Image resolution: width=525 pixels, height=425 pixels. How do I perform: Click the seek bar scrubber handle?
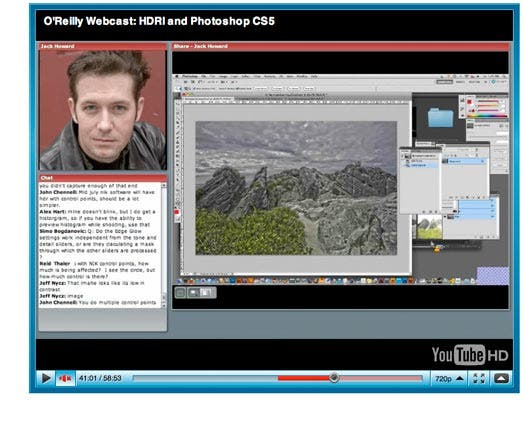(334, 378)
